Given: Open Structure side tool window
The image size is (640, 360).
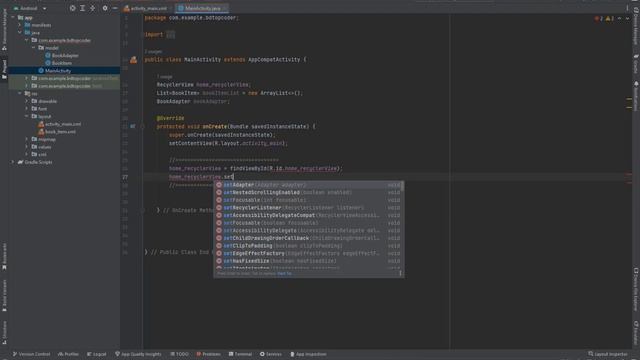Looking at the screenshot, I should click(4, 333).
